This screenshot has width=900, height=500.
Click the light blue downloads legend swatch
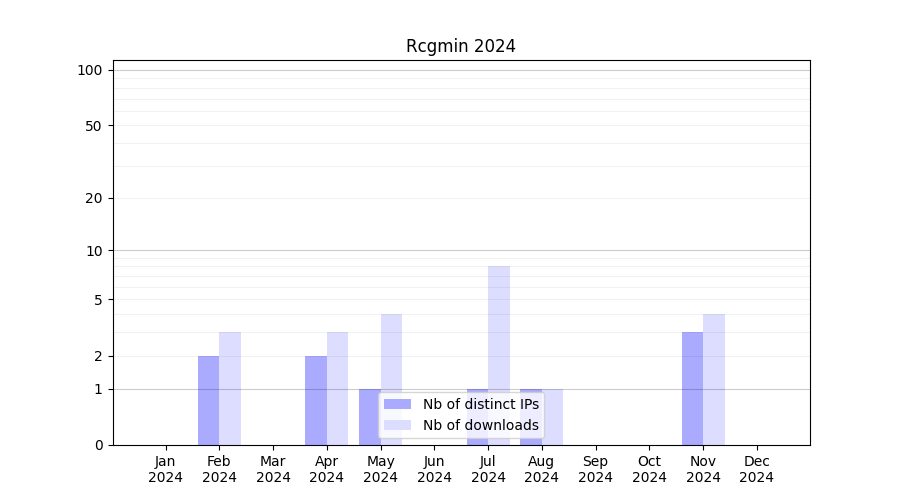click(397, 425)
